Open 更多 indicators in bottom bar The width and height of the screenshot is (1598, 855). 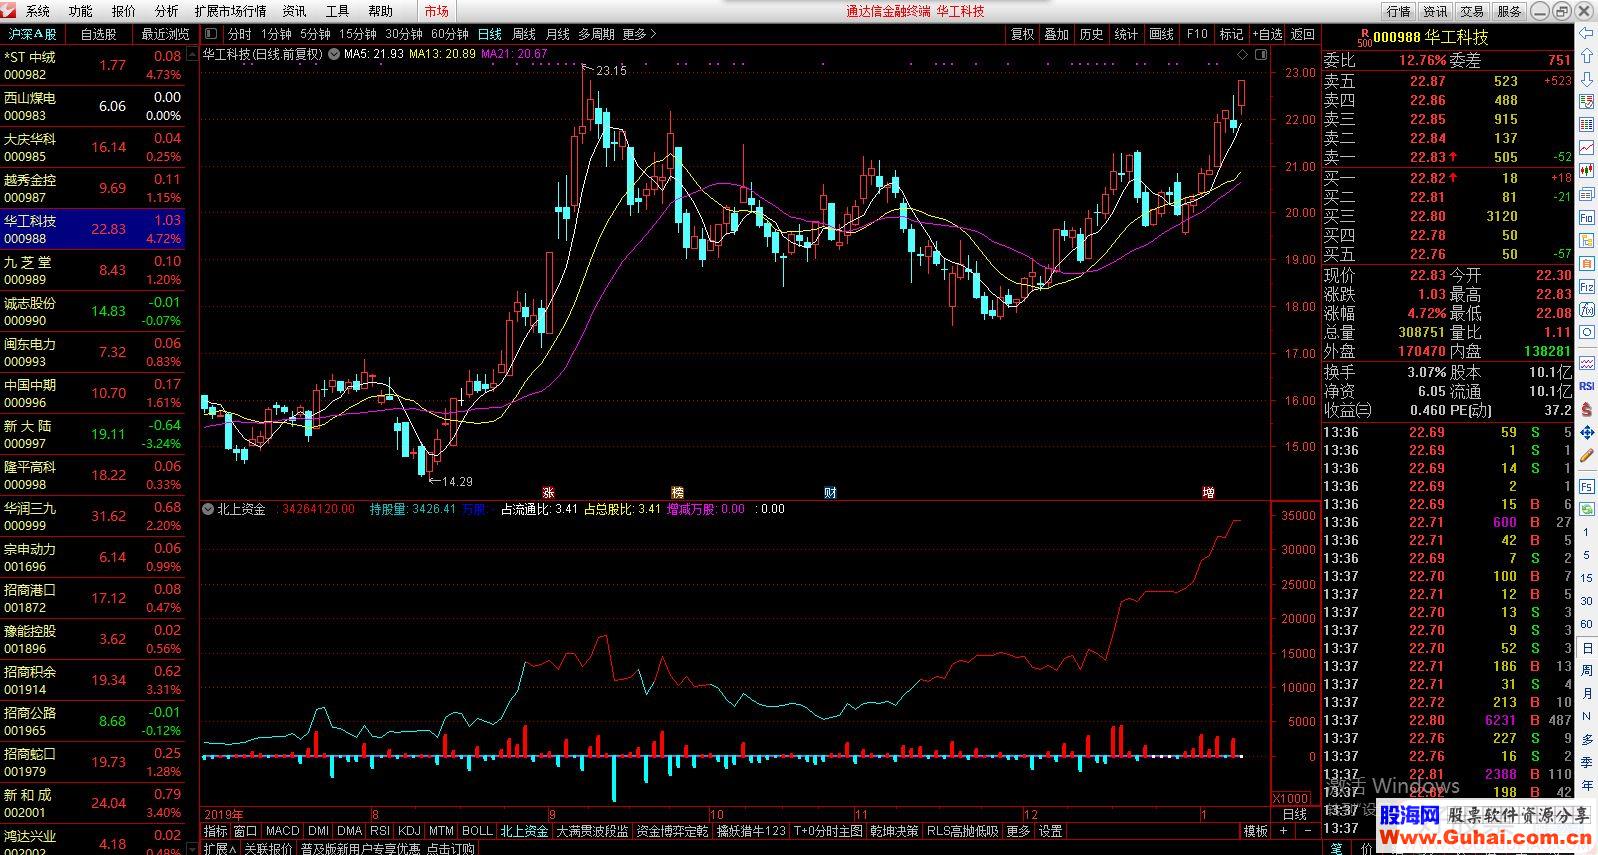1018,831
